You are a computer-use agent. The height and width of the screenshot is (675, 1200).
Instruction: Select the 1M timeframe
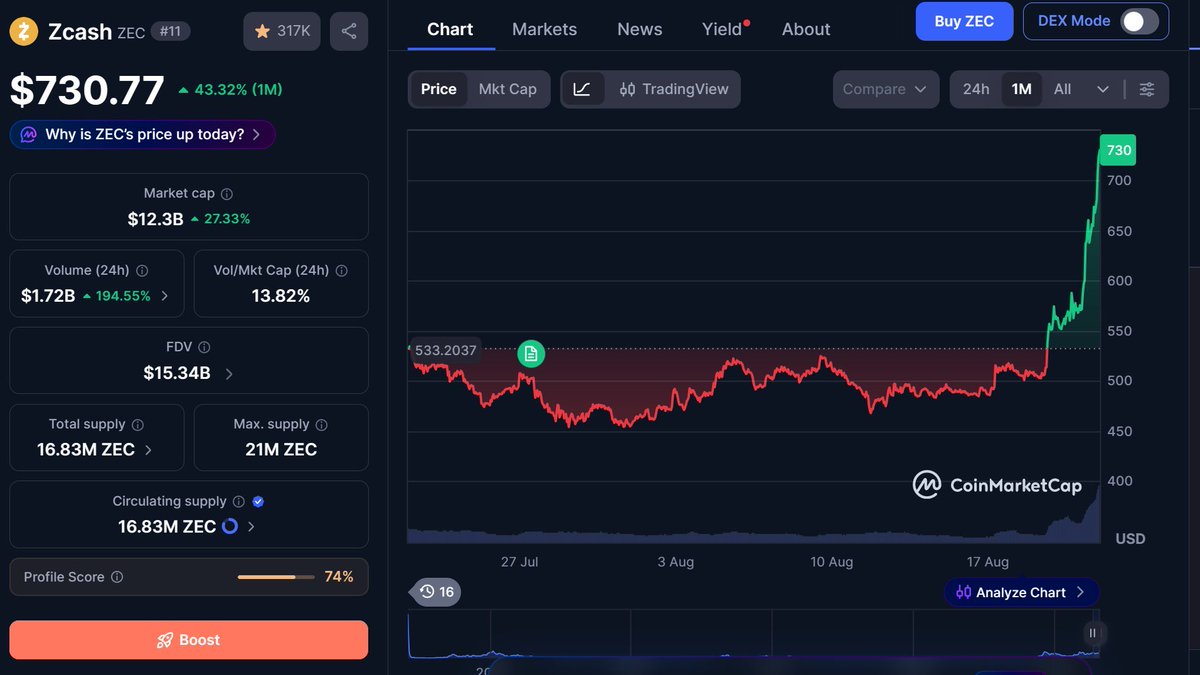coord(1021,89)
